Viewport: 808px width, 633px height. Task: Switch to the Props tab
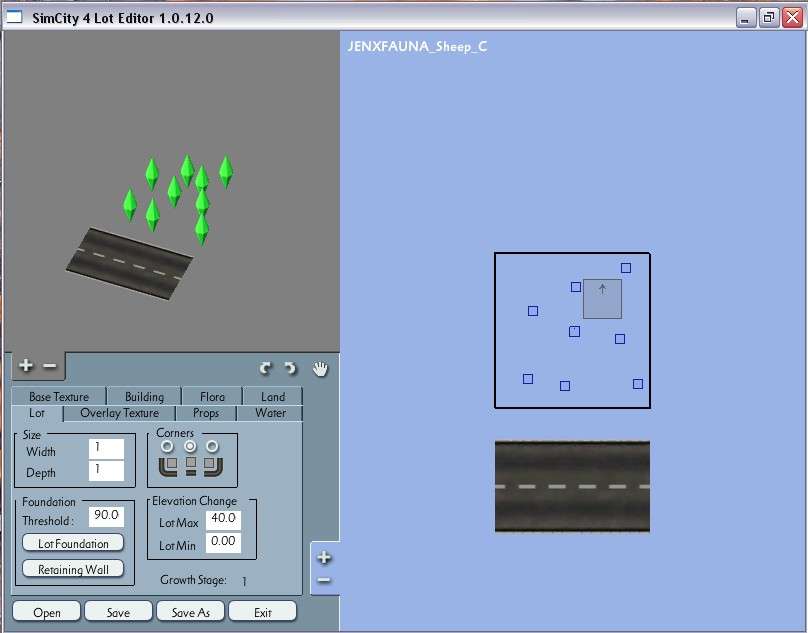click(x=206, y=413)
